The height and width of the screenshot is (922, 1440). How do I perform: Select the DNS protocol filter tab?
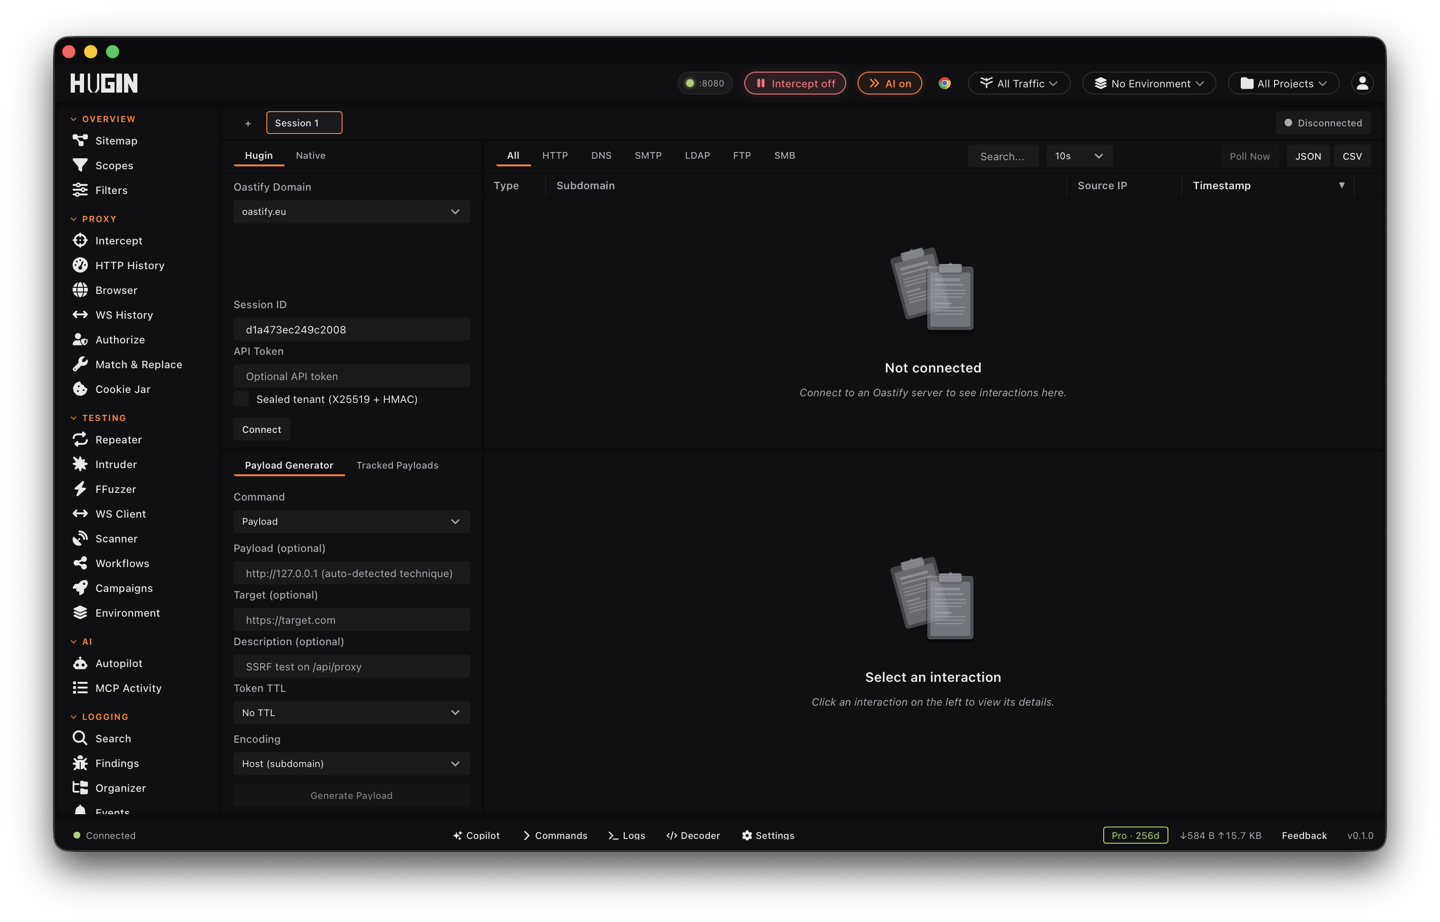(x=601, y=156)
